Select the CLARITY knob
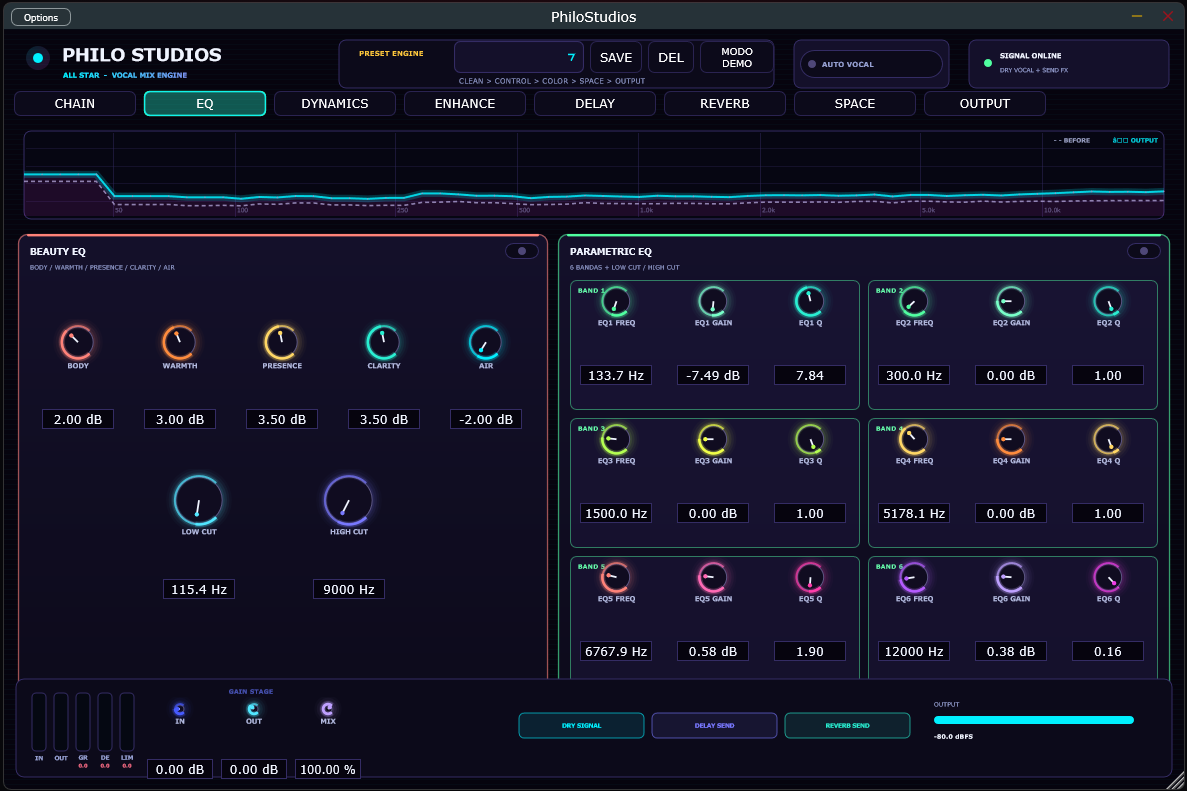Image resolution: width=1187 pixels, height=791 pixels. (383, 342)
